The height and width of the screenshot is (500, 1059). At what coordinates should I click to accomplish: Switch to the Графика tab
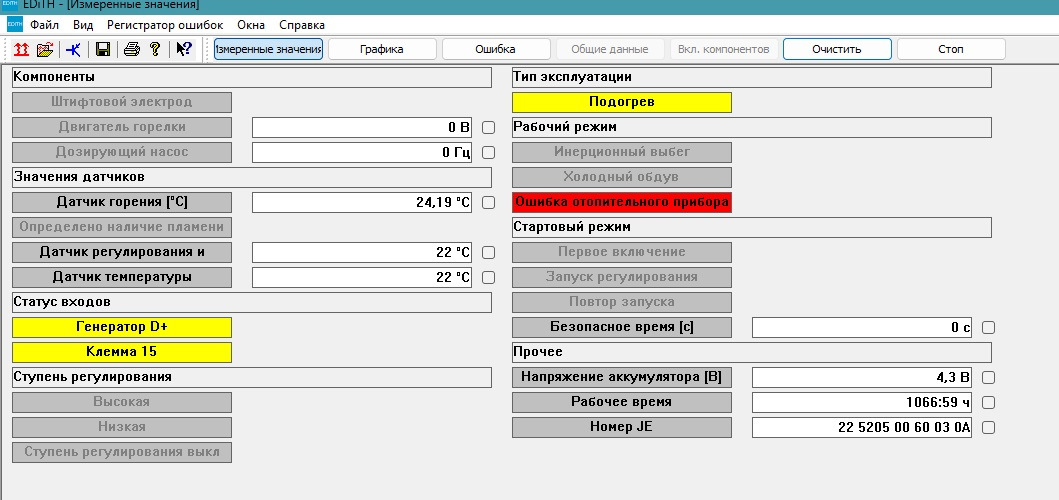click(382, 49)
